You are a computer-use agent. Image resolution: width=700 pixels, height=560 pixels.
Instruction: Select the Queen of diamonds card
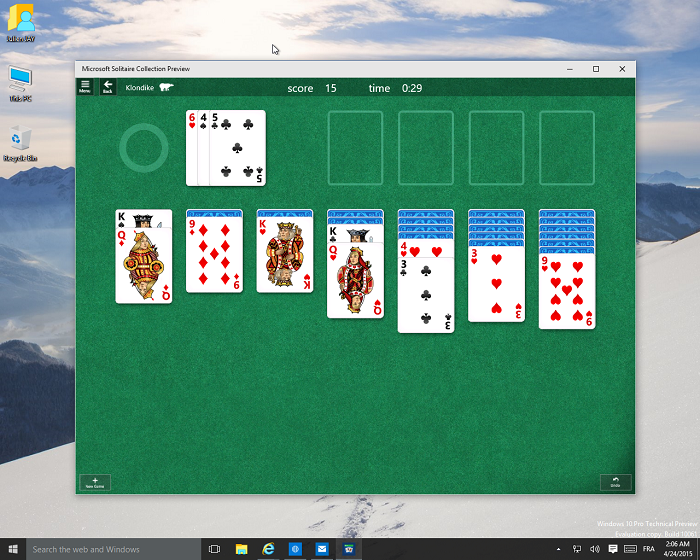pyautogui.click(x=144, y=266)
